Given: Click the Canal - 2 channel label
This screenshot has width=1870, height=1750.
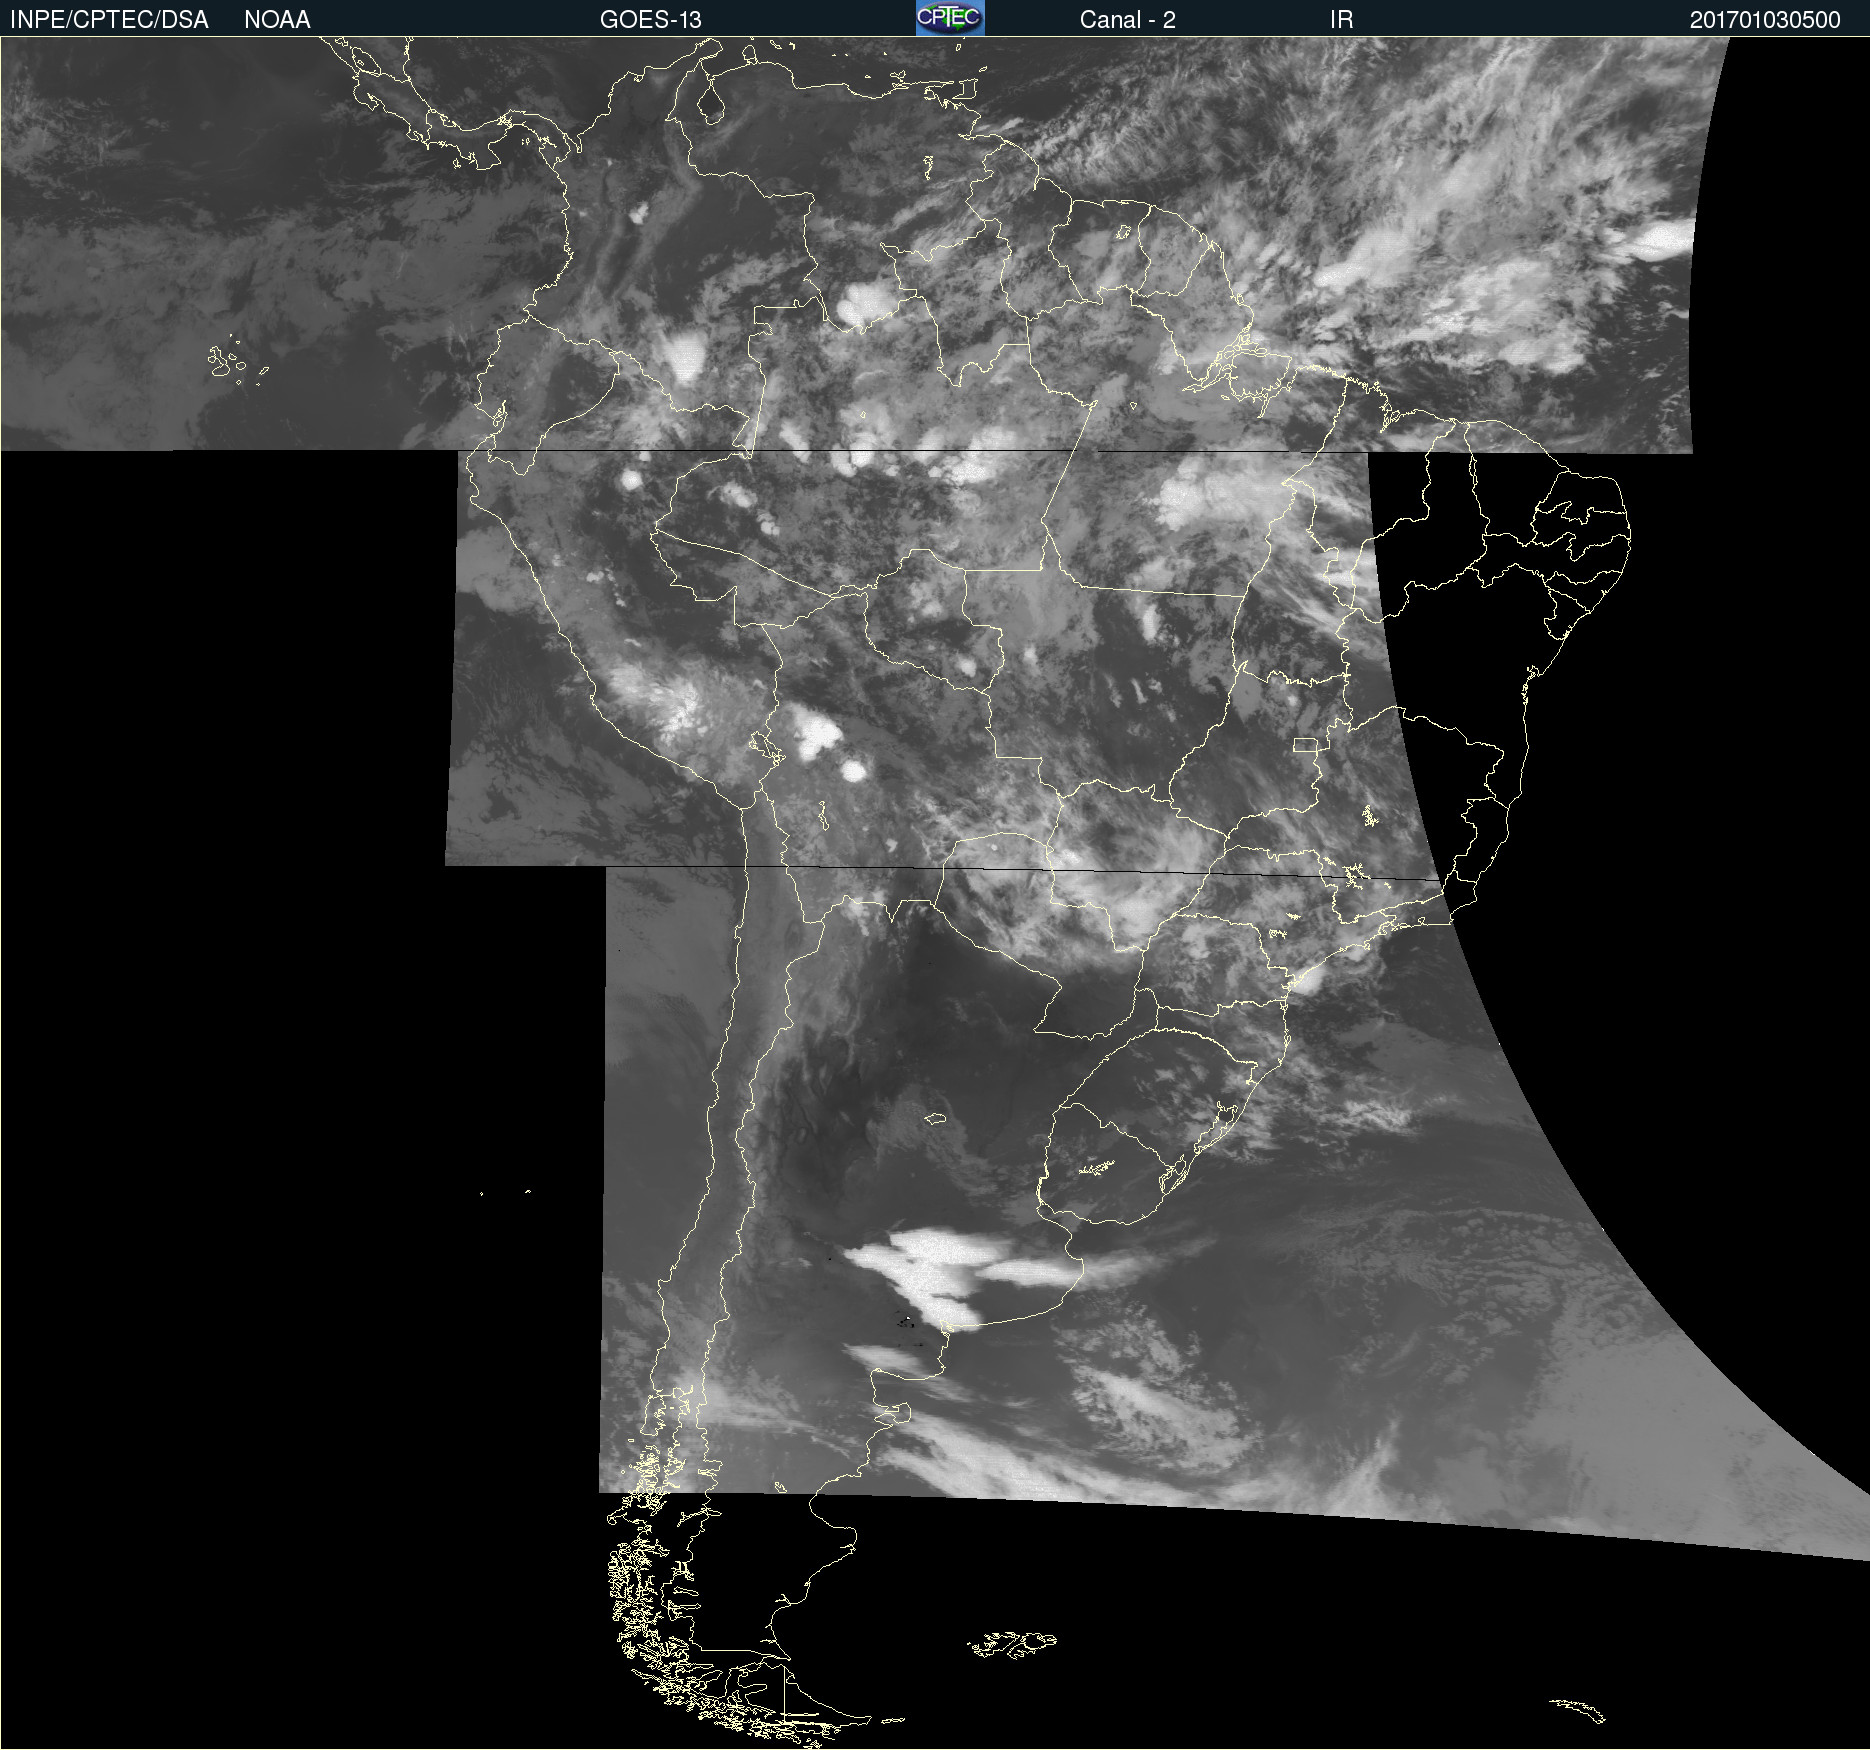Looking at the screenshot, I should coord(1127,20).
